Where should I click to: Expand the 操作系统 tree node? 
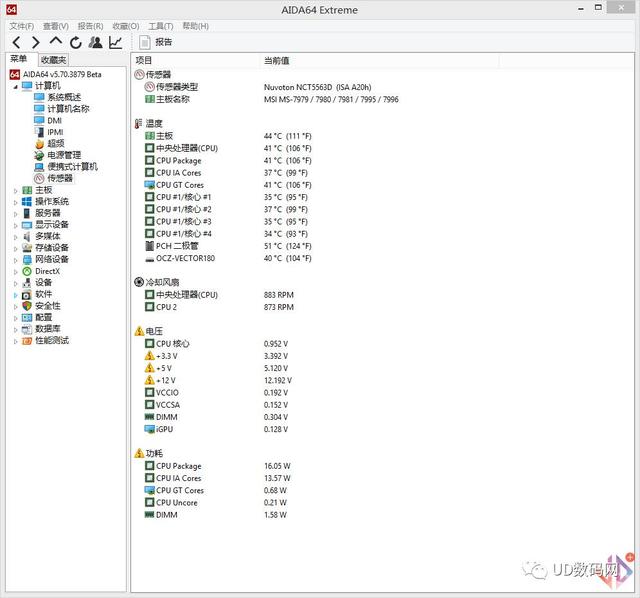pyautogui.click(x=16, y=202)
